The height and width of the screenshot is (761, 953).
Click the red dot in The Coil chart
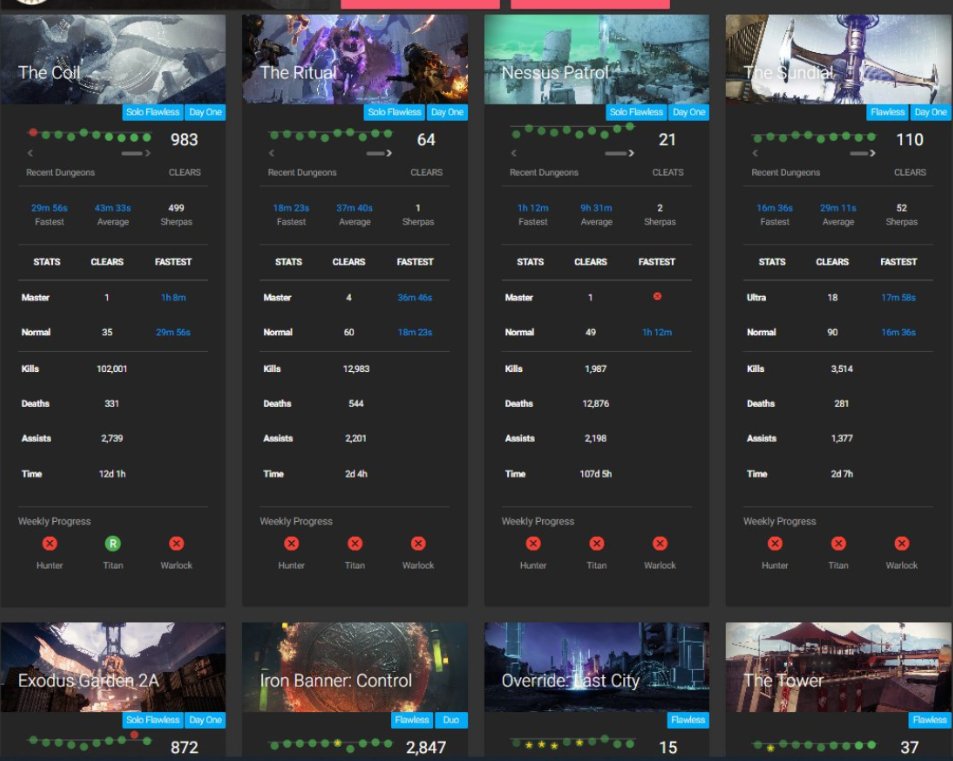33,133
